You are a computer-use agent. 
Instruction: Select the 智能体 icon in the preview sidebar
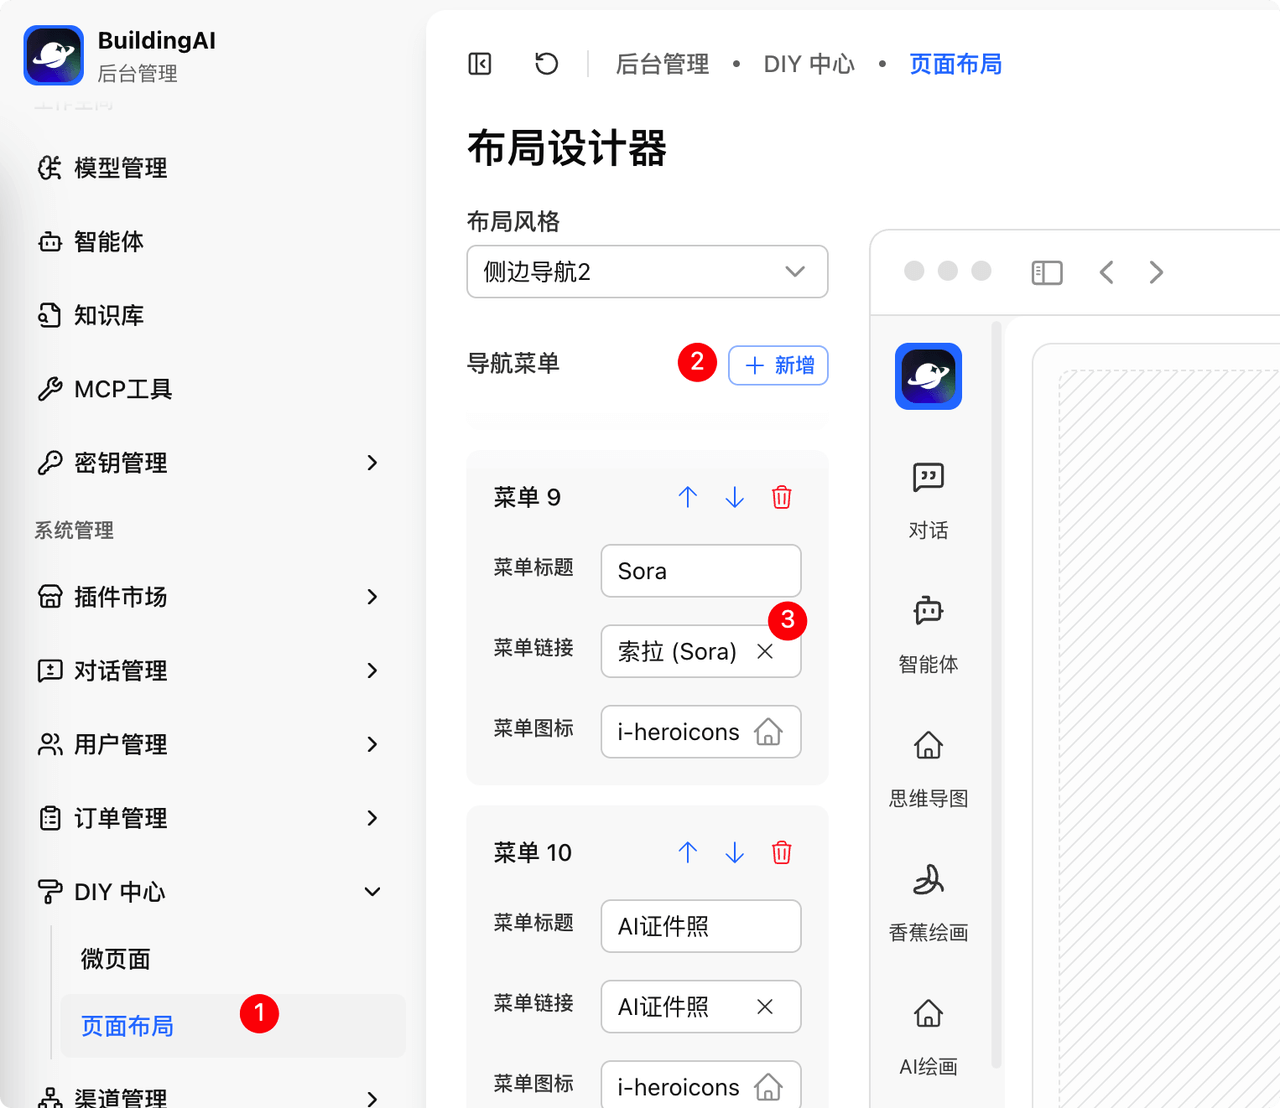click(928, 612)
